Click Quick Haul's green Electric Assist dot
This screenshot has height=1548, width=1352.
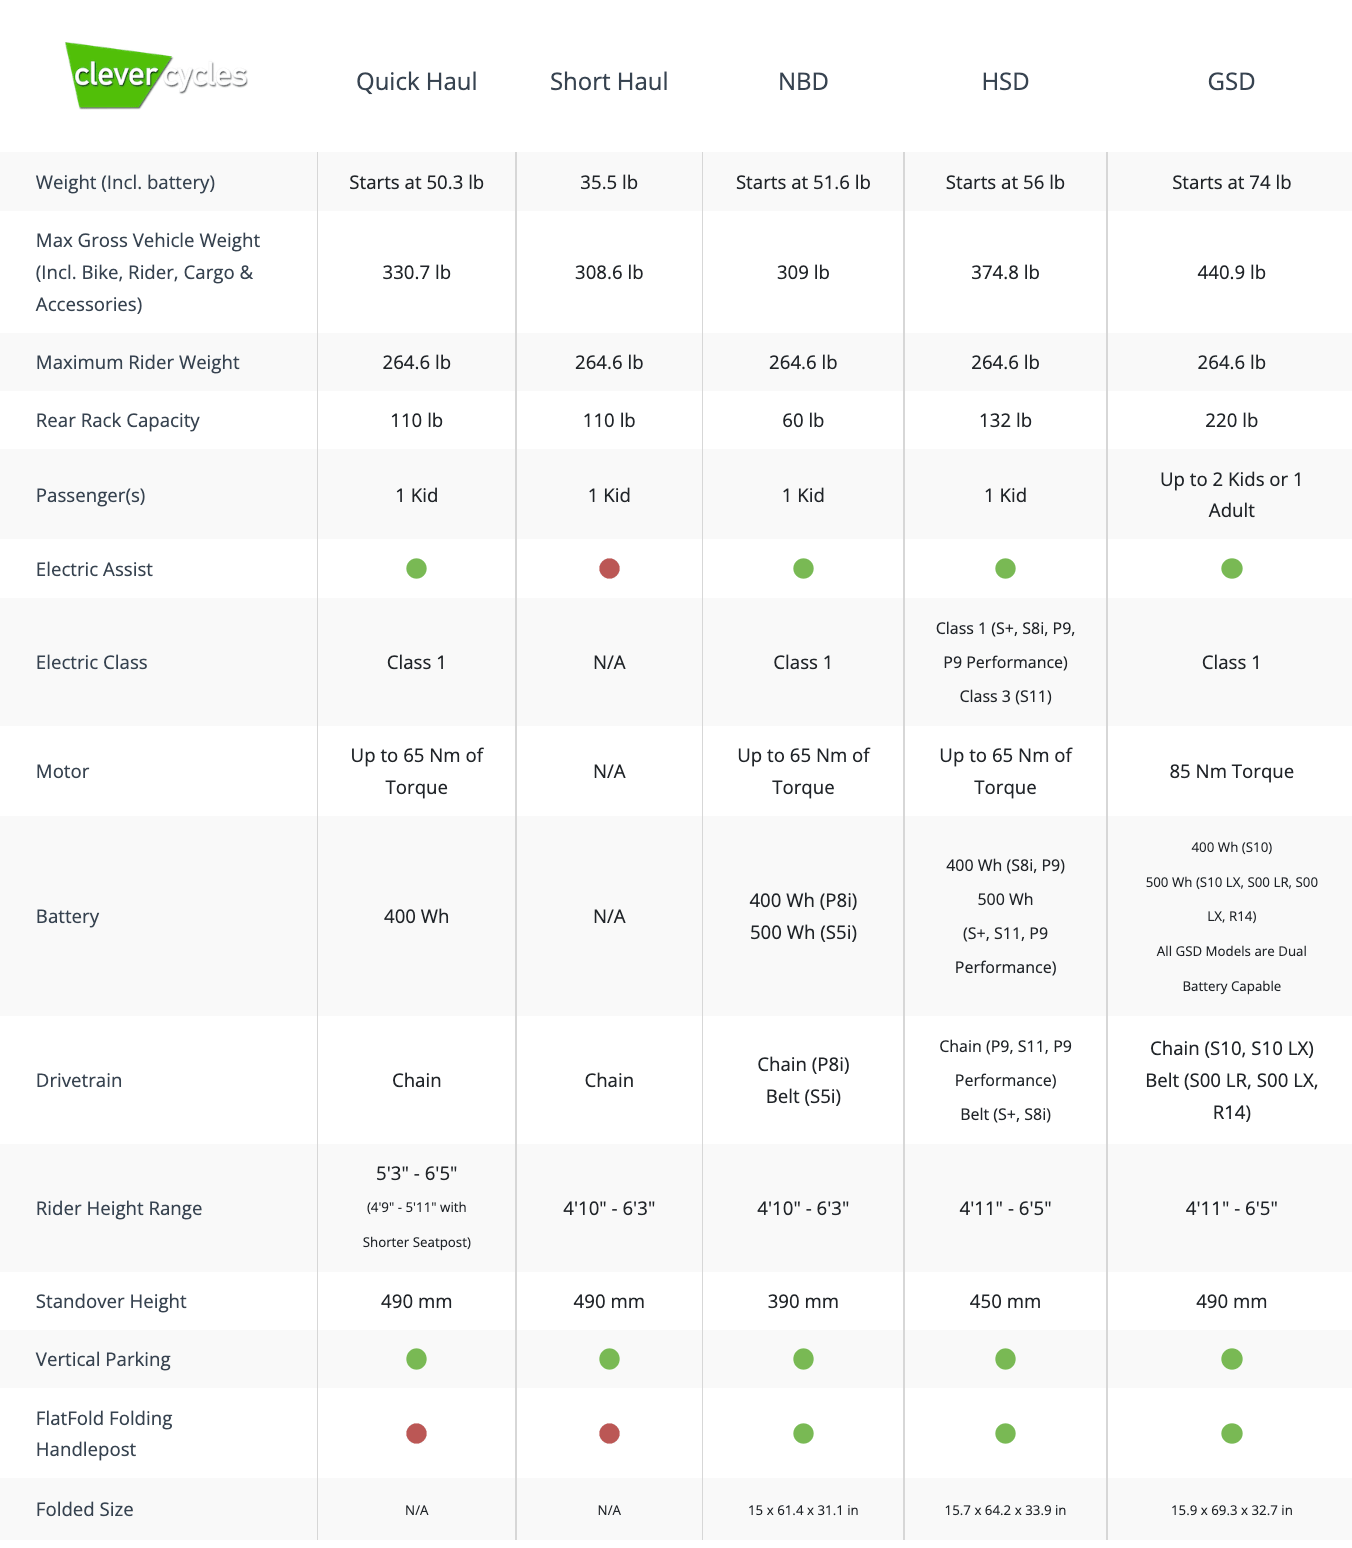[416, 569]
